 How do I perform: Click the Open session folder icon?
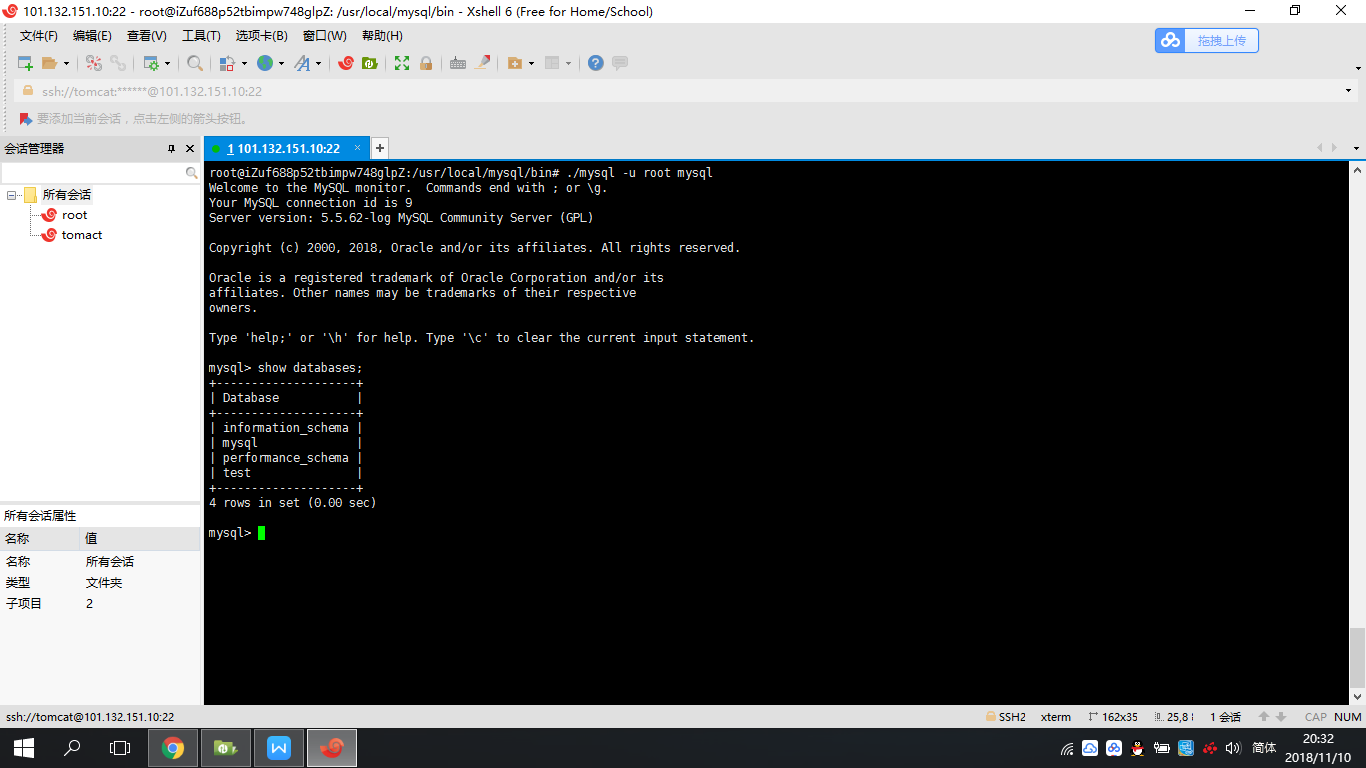click(x=49, y=63)
